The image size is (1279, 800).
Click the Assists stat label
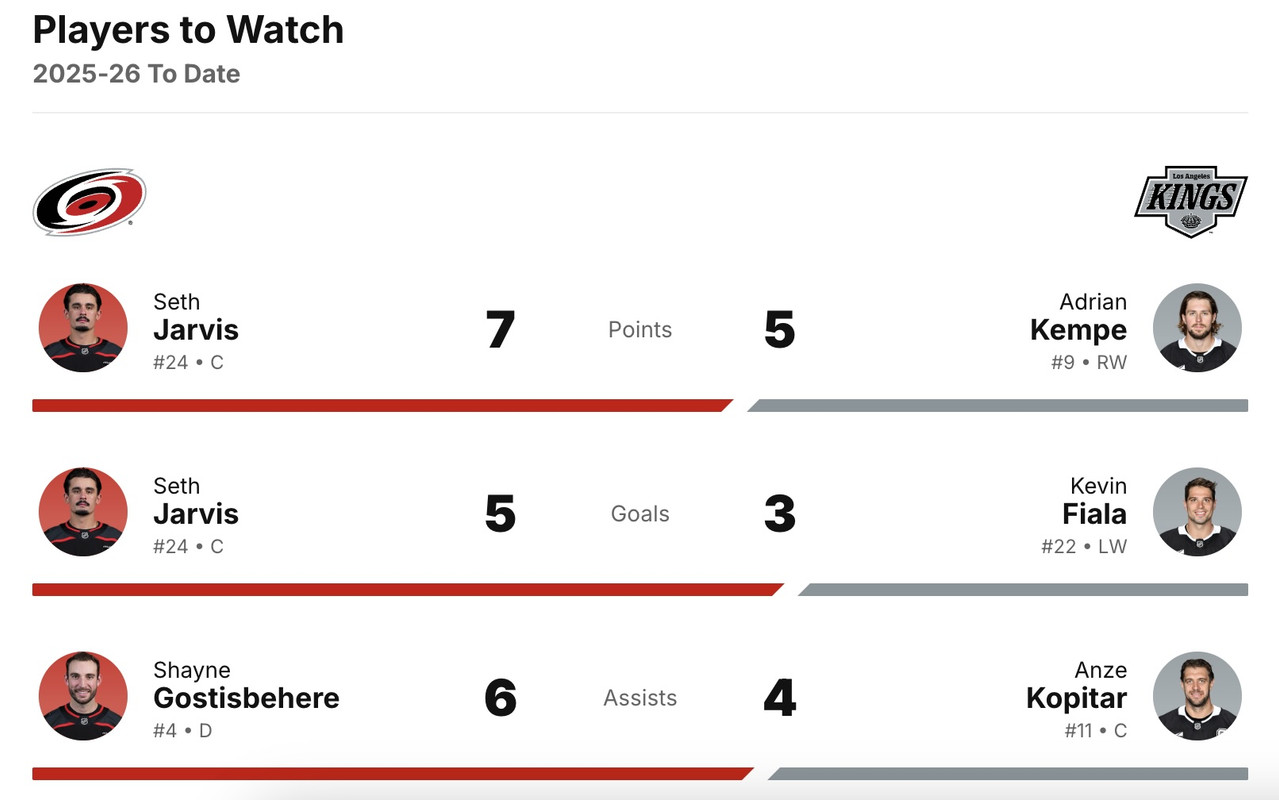click(640, 698)
